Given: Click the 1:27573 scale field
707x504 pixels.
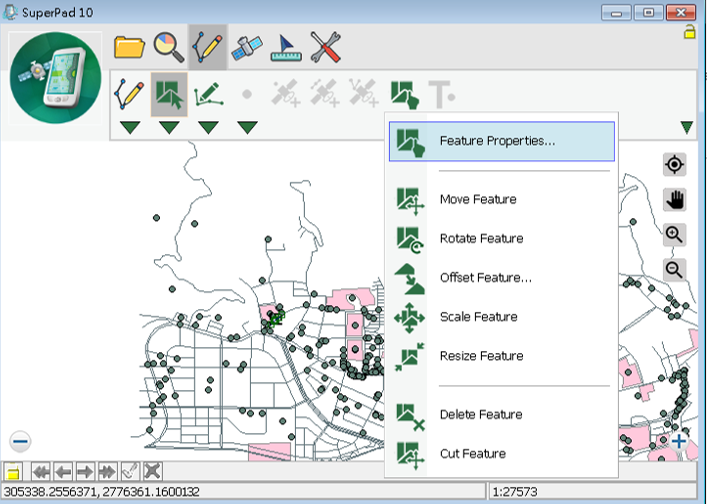Looking at the screenshot, I should [593, 491].
